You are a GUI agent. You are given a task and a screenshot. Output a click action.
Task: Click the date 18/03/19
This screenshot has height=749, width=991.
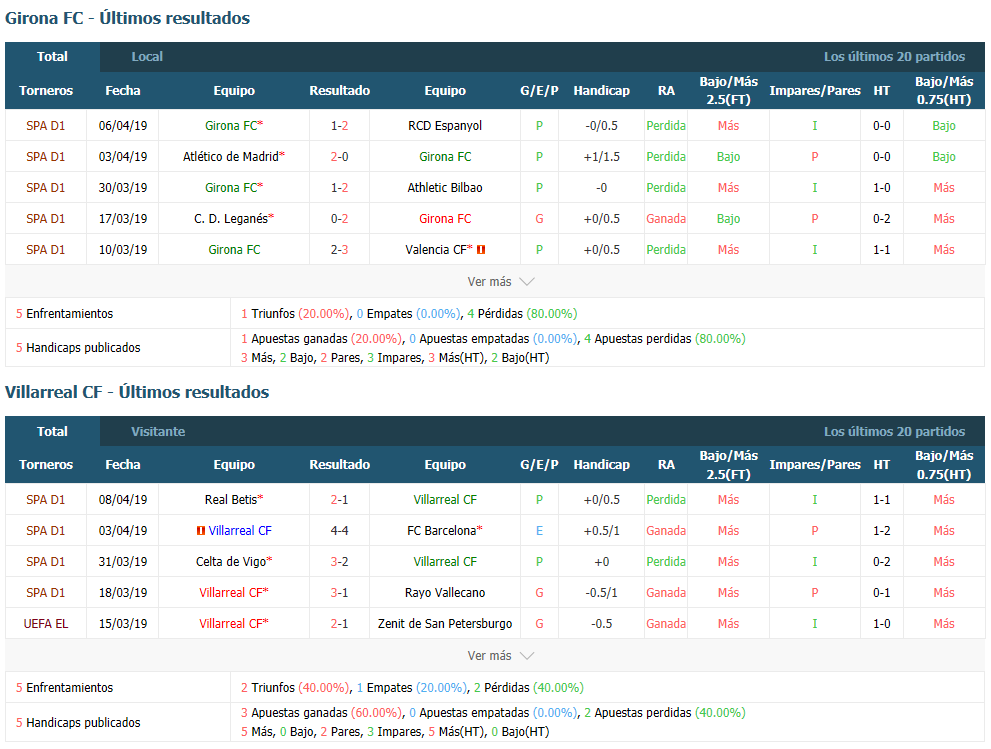[123, 592]
